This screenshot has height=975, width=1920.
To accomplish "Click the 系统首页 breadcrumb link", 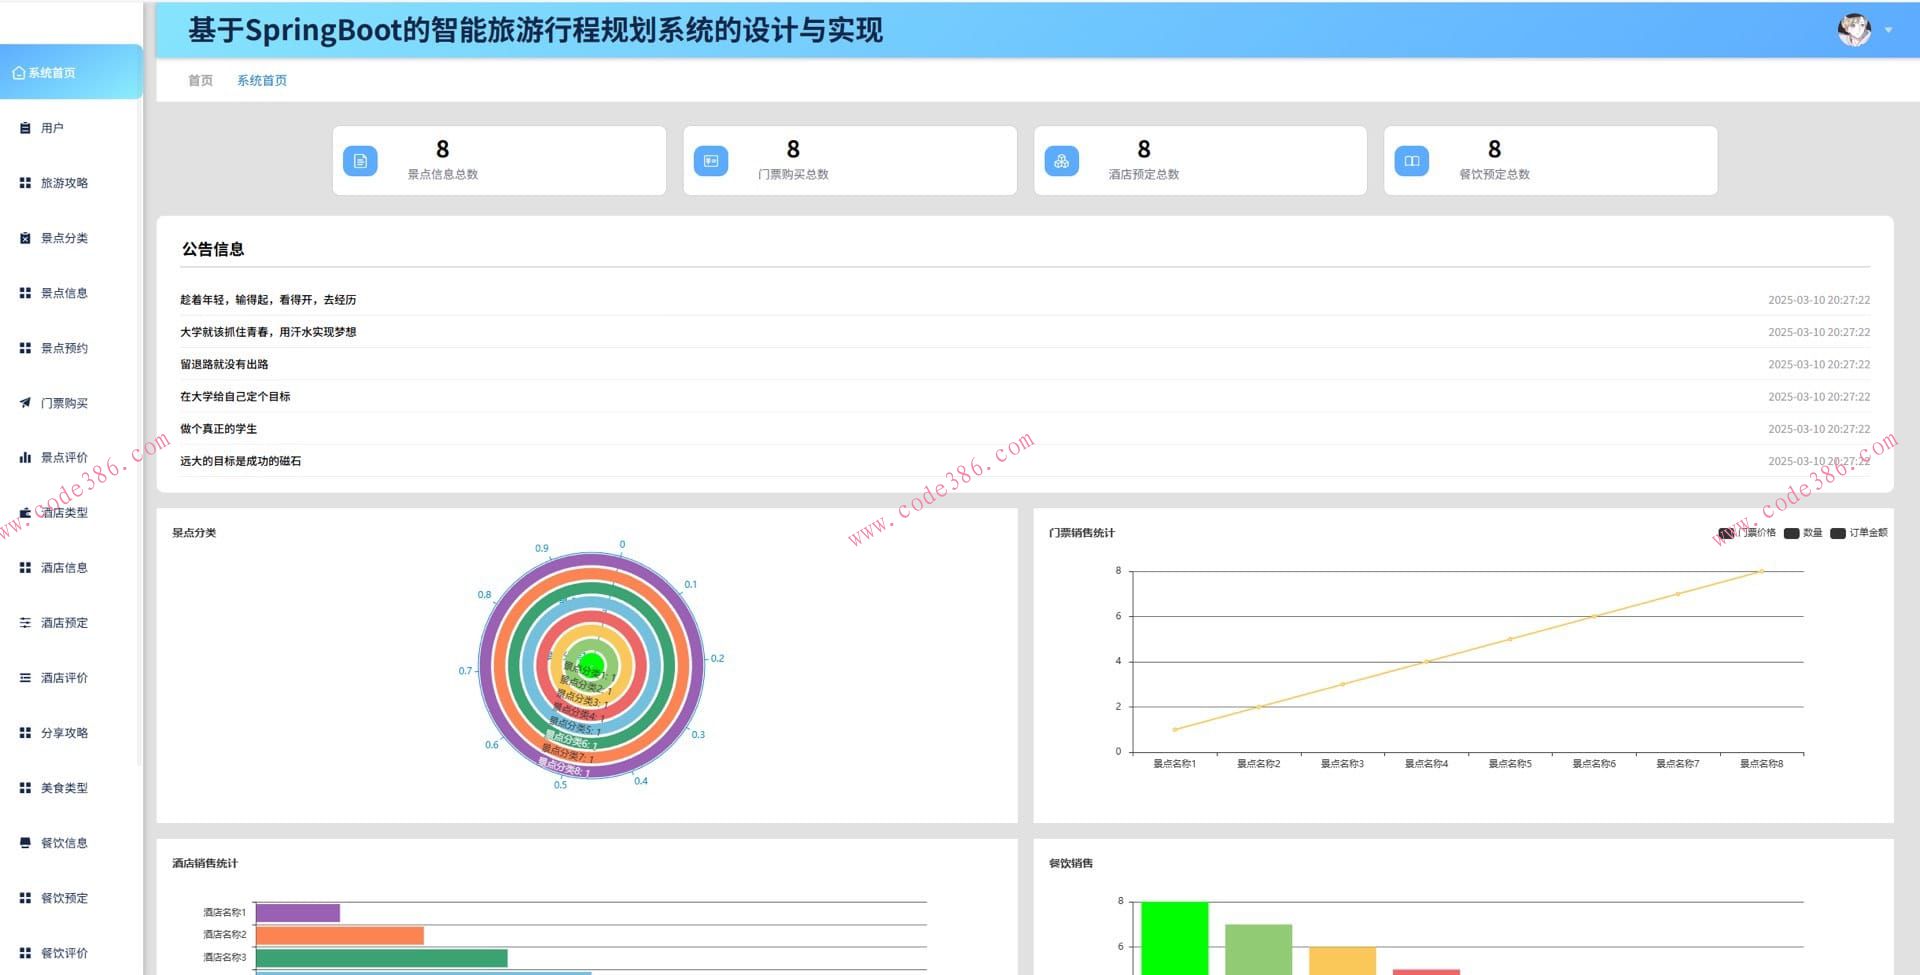I will pyautogui.click(x=262, y=81).
